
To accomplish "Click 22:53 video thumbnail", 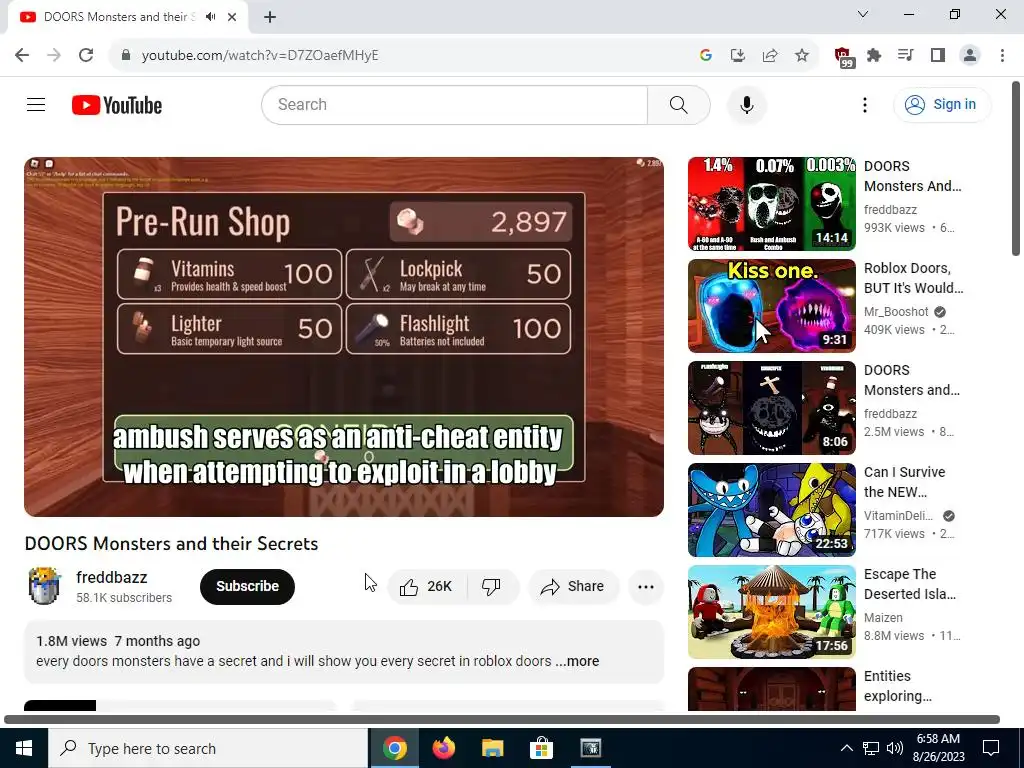I will (771, 510).
